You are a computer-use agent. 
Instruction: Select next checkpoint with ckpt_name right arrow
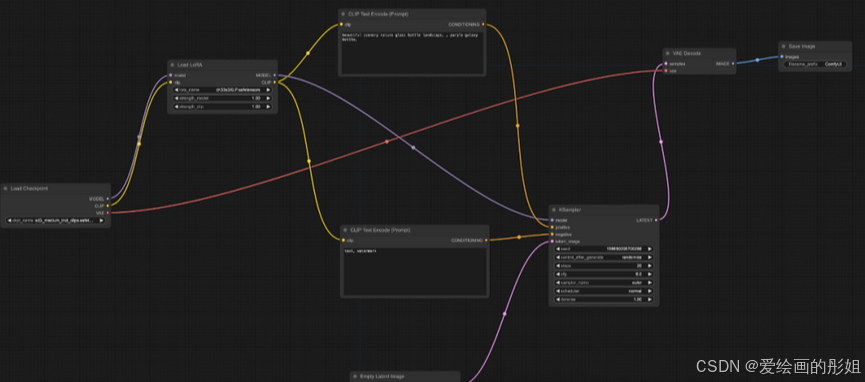pos(102,220)
